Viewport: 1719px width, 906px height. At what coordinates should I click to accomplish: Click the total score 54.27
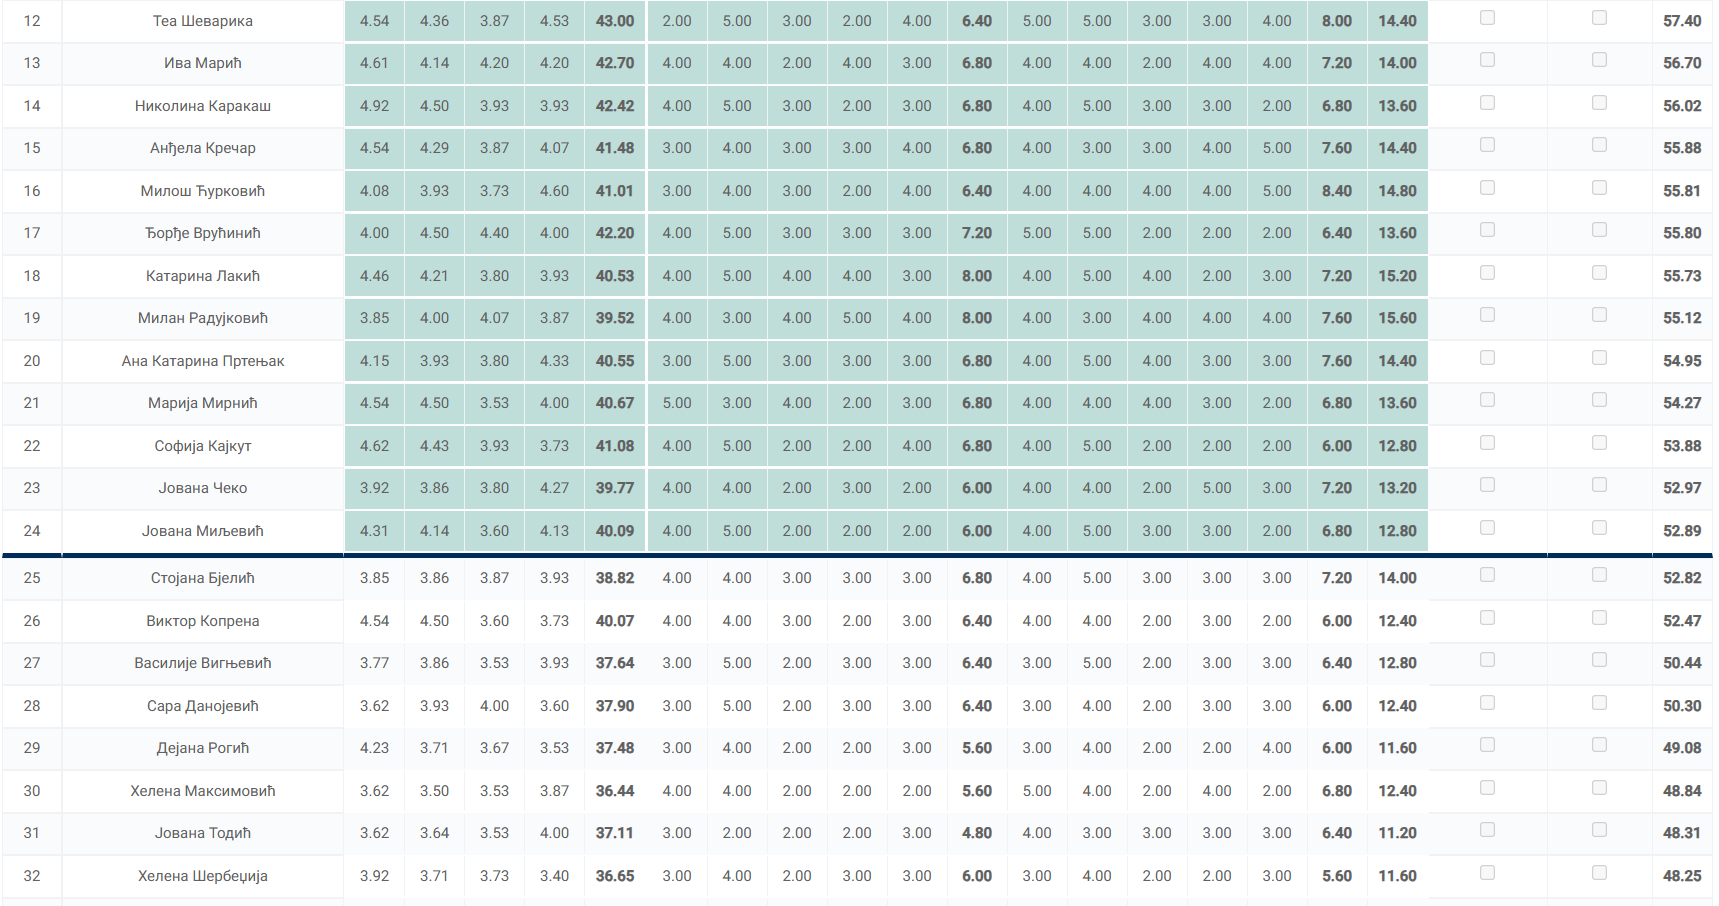(1682, 403)
